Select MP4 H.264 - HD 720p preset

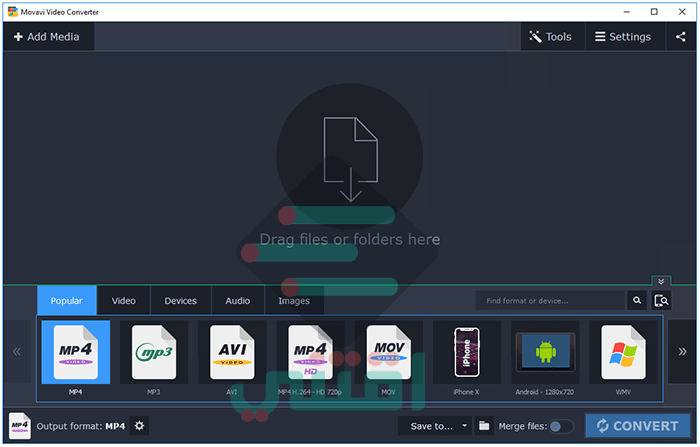pyautogui.click(x=310, y=352)
